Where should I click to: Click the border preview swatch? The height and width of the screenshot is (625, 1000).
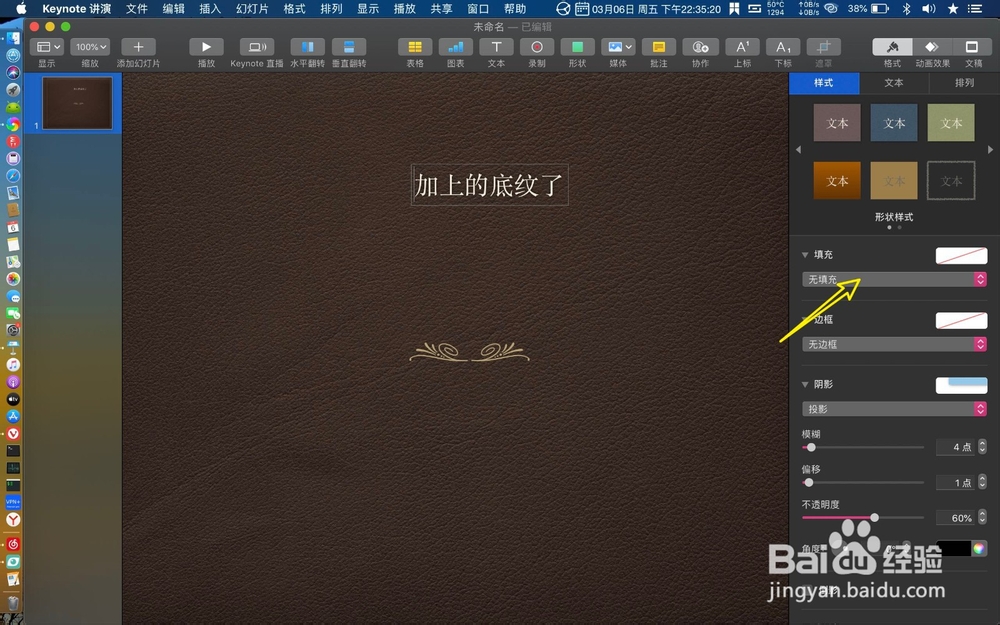coord(961,320)
